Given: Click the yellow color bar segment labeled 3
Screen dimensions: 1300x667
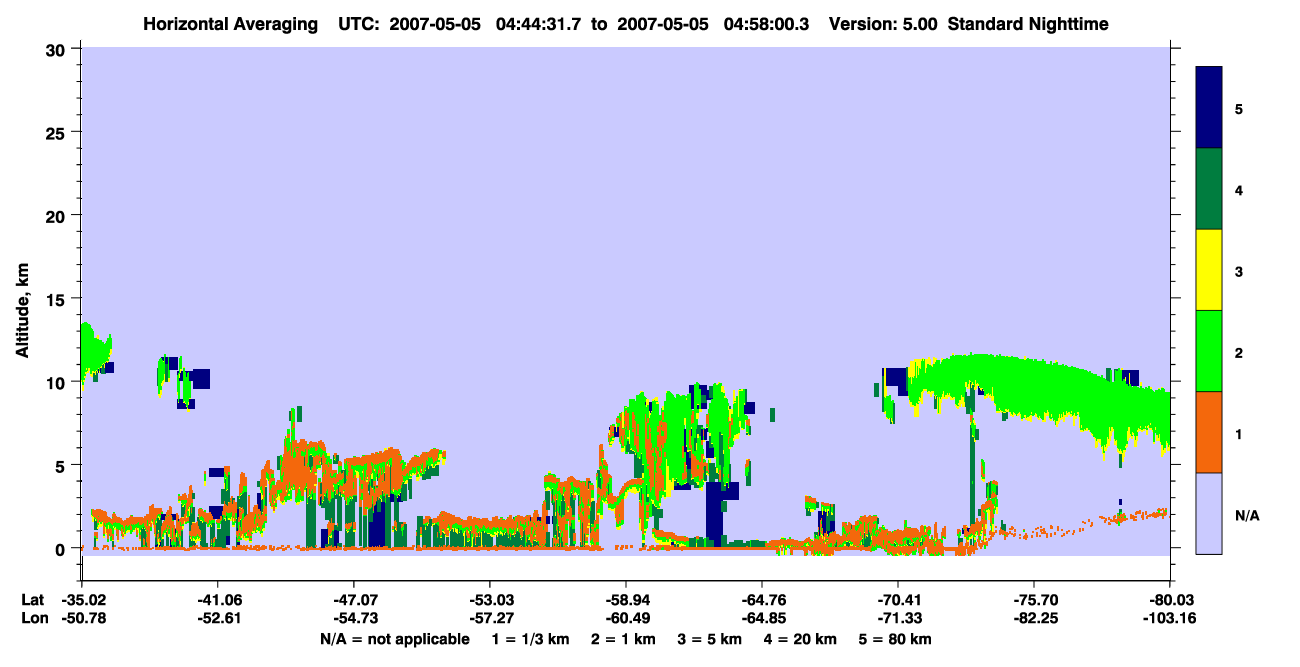Looking at the screenshot, I should (1209, 270).
